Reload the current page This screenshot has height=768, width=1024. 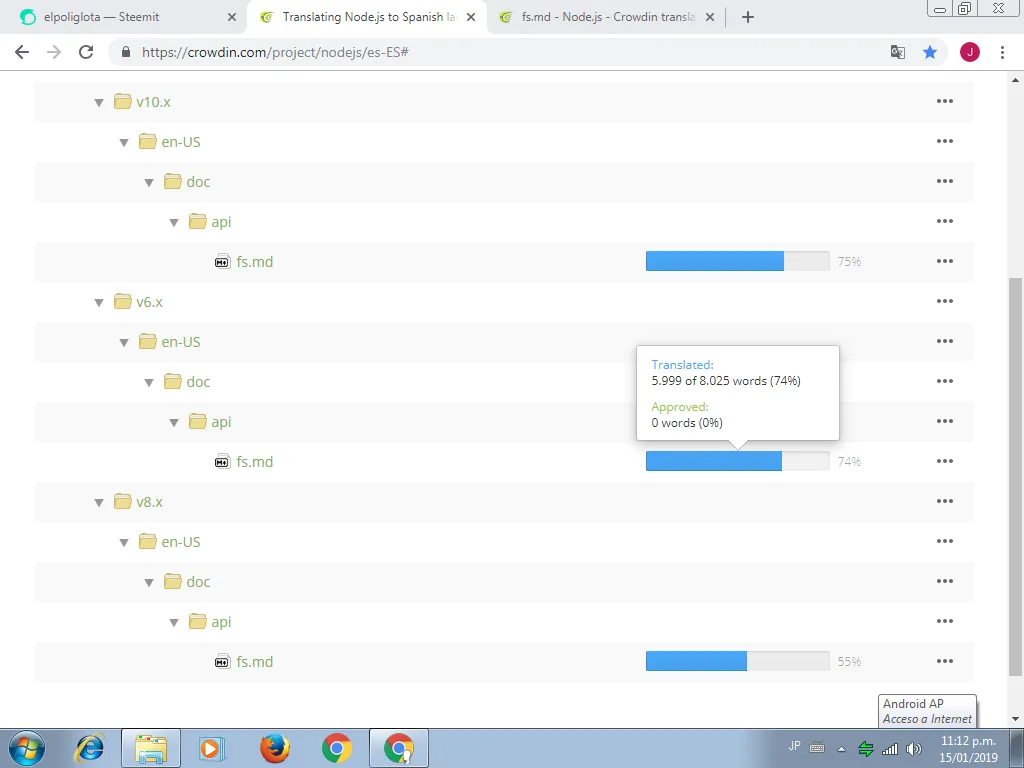(86, 52)
